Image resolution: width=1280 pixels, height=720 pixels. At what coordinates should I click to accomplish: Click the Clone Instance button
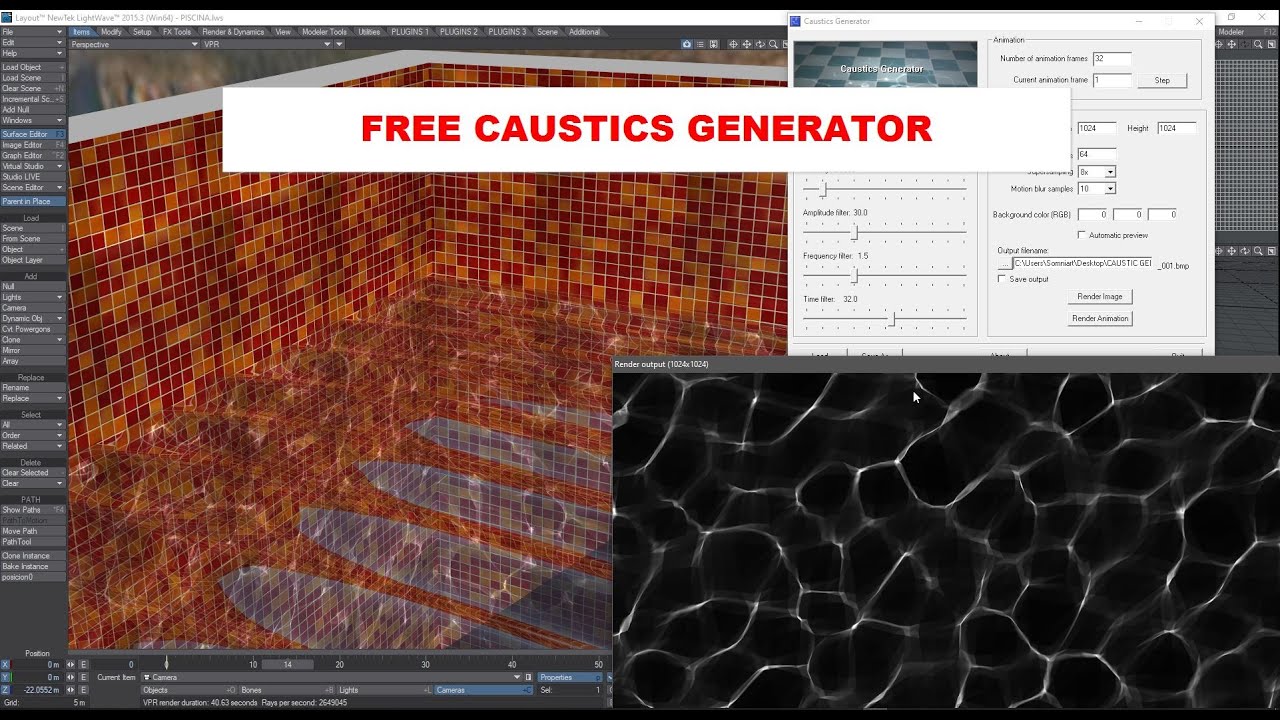(x=33, y=556)
